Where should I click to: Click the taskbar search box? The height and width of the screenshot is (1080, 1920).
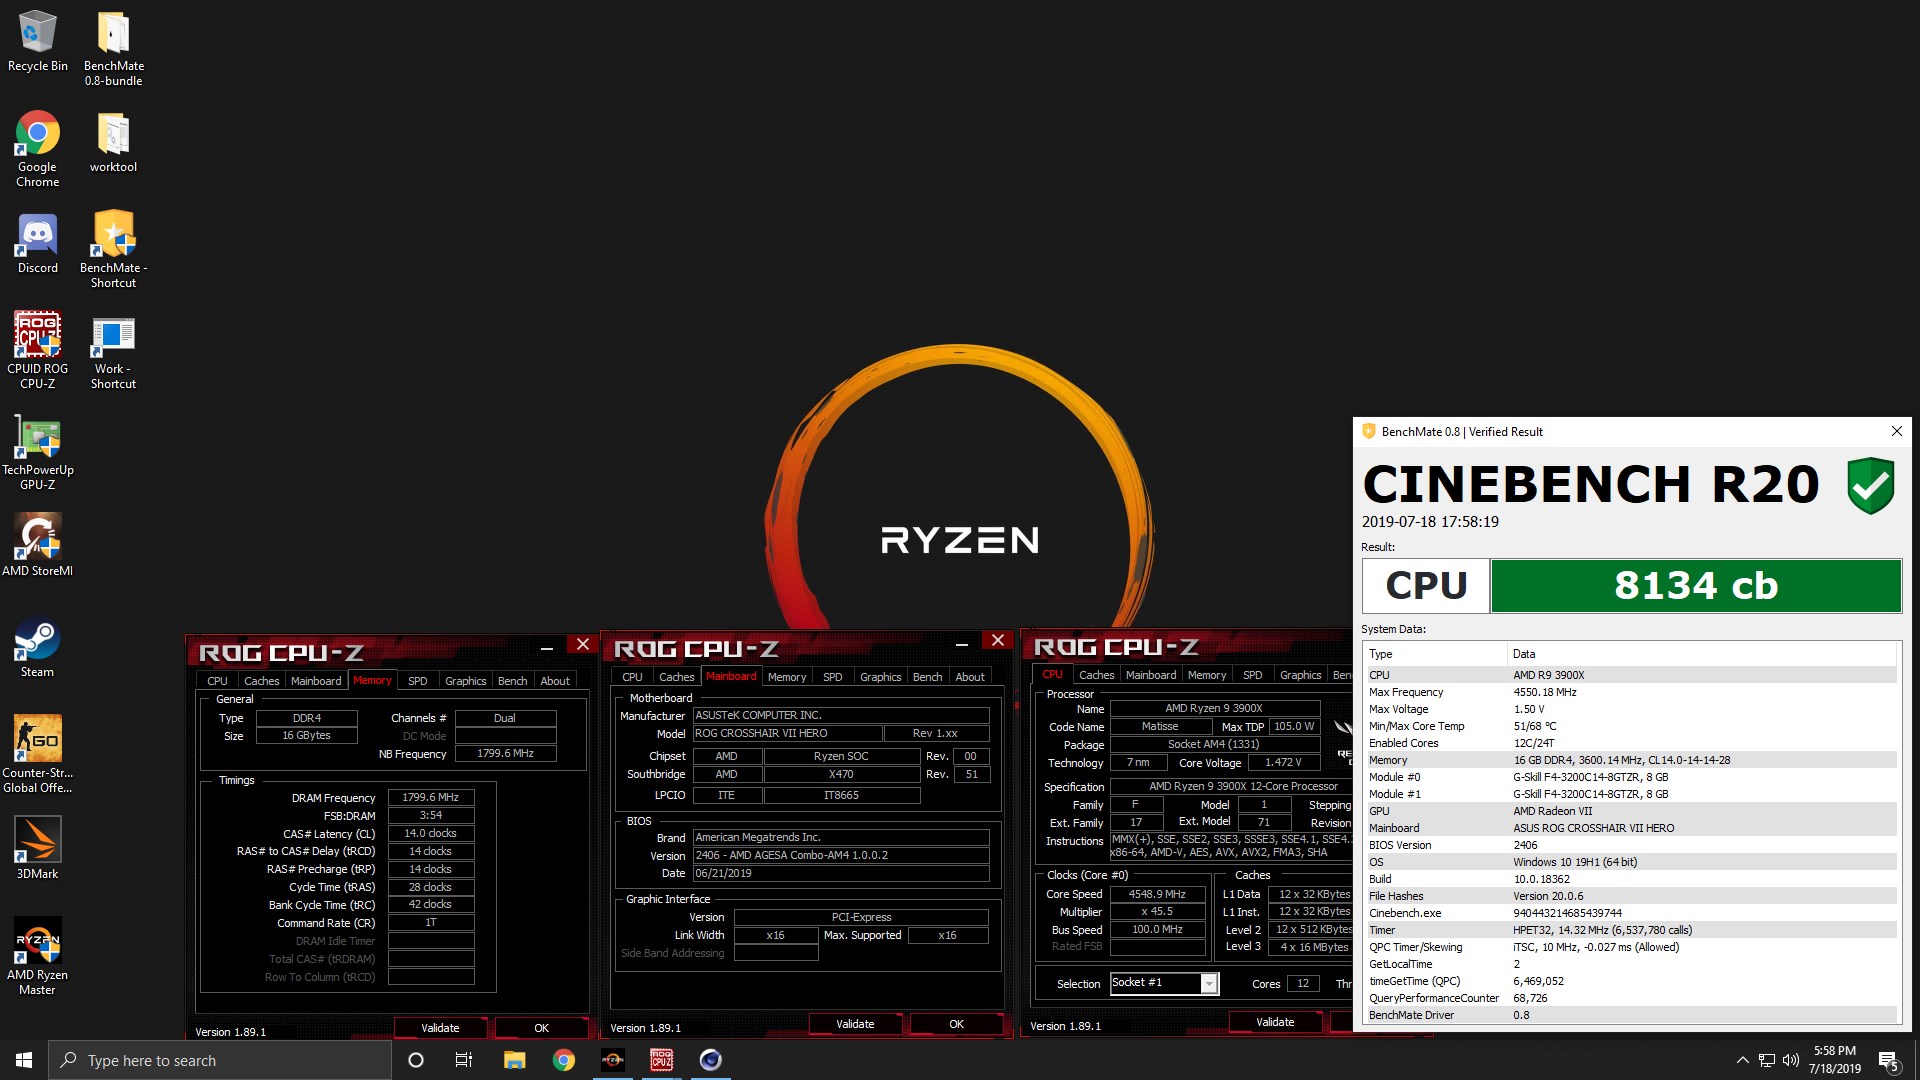(x=220, y=1060)
